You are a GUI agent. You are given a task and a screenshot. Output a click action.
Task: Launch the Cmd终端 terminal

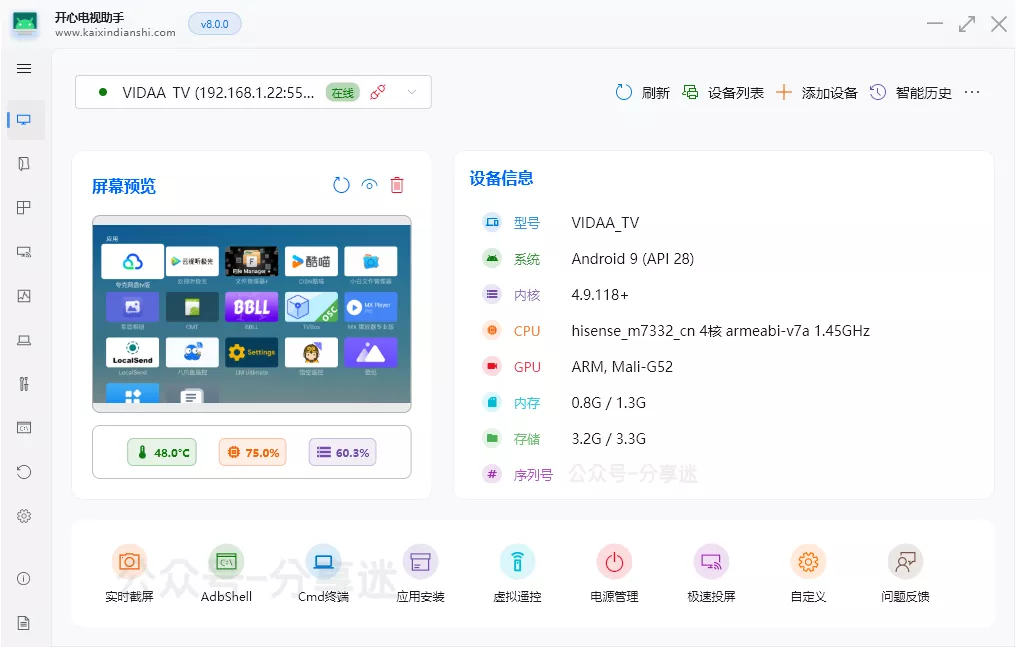coord(323,562)
